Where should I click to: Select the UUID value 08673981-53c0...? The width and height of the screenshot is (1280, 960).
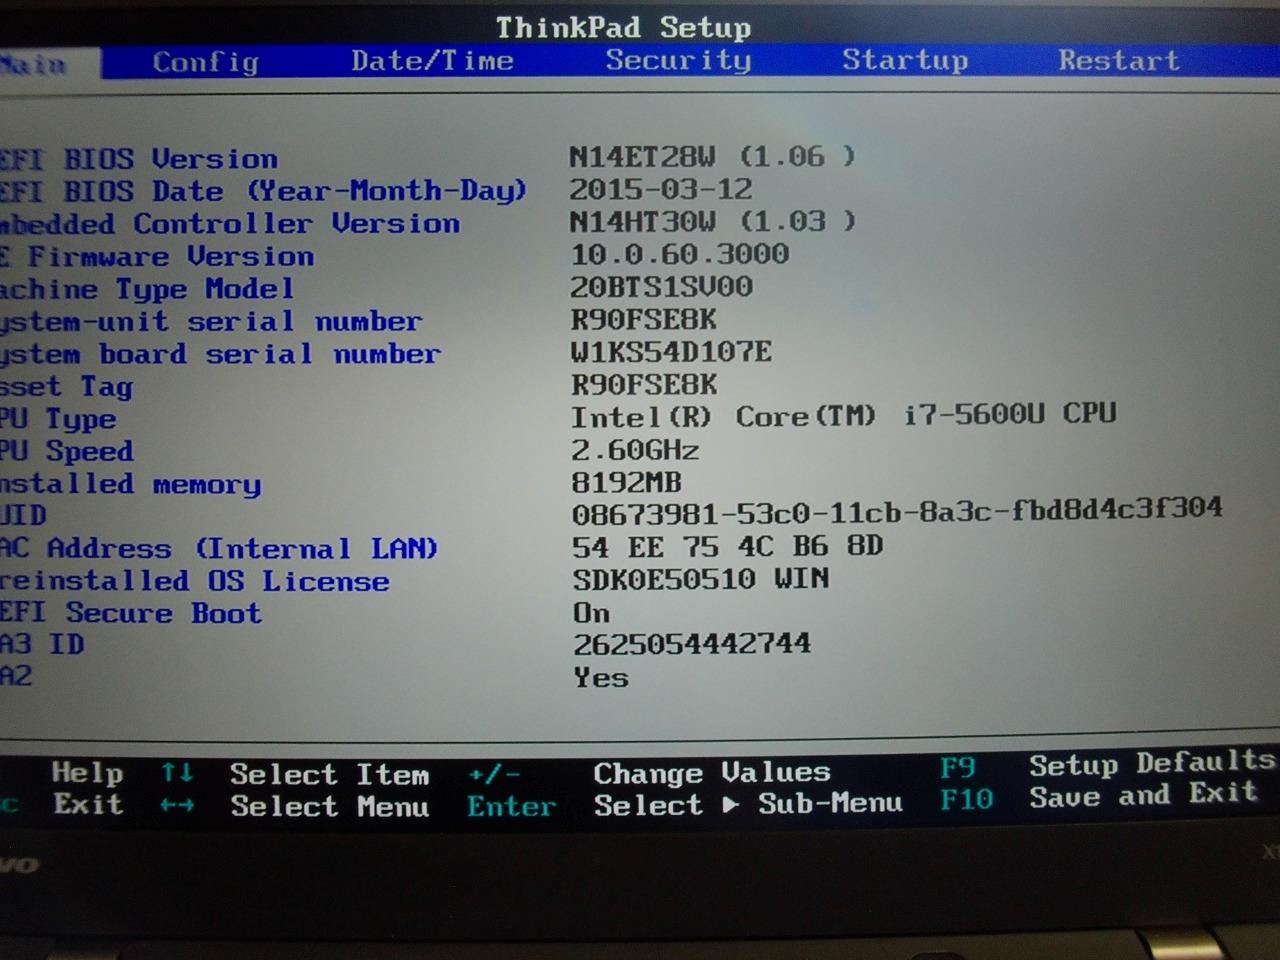pyautogui.click(x=897, y=511)
